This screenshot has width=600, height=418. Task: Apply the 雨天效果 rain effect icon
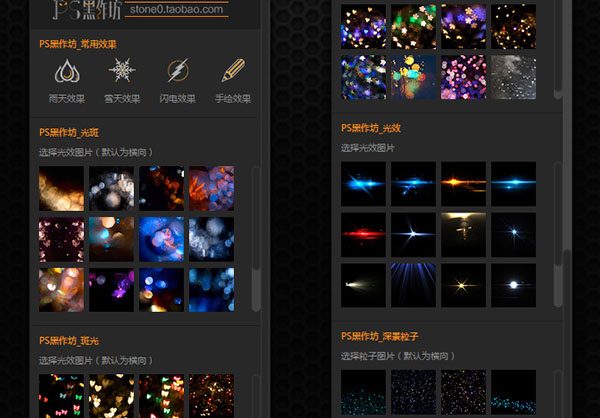tap(65, 72)
